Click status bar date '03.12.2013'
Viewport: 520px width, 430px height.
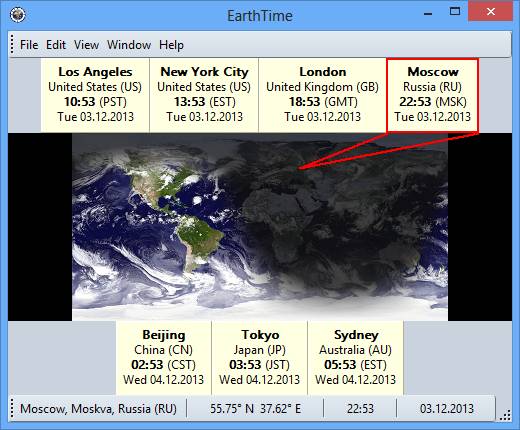point(447,409)
